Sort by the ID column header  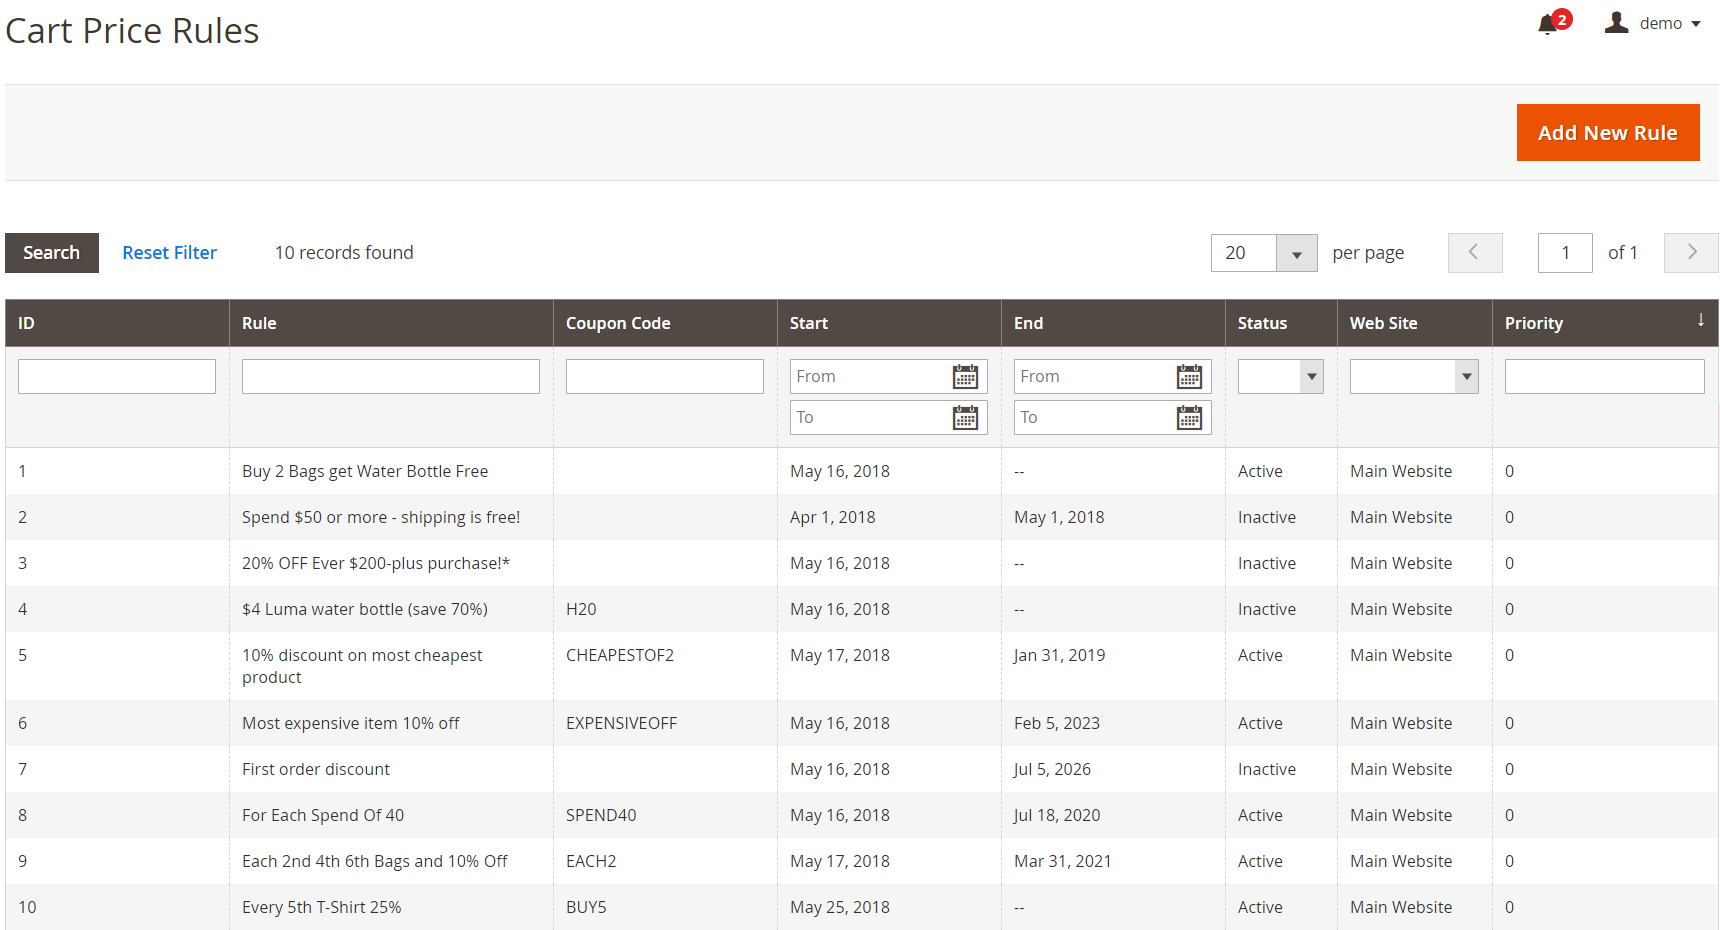click(118, 323)
